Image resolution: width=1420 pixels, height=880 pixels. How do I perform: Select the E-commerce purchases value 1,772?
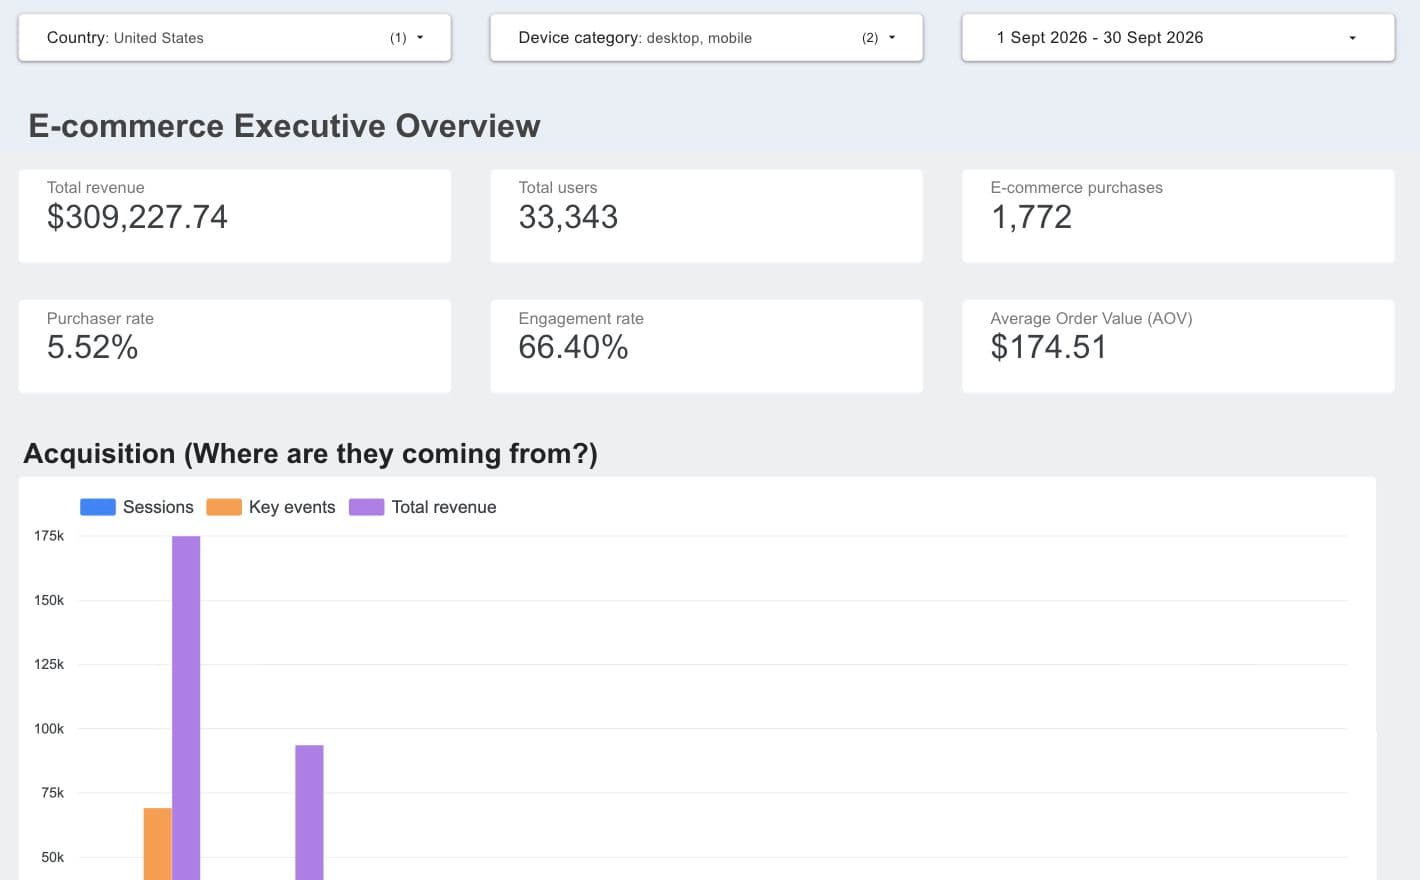click(x=1031, y=217)
